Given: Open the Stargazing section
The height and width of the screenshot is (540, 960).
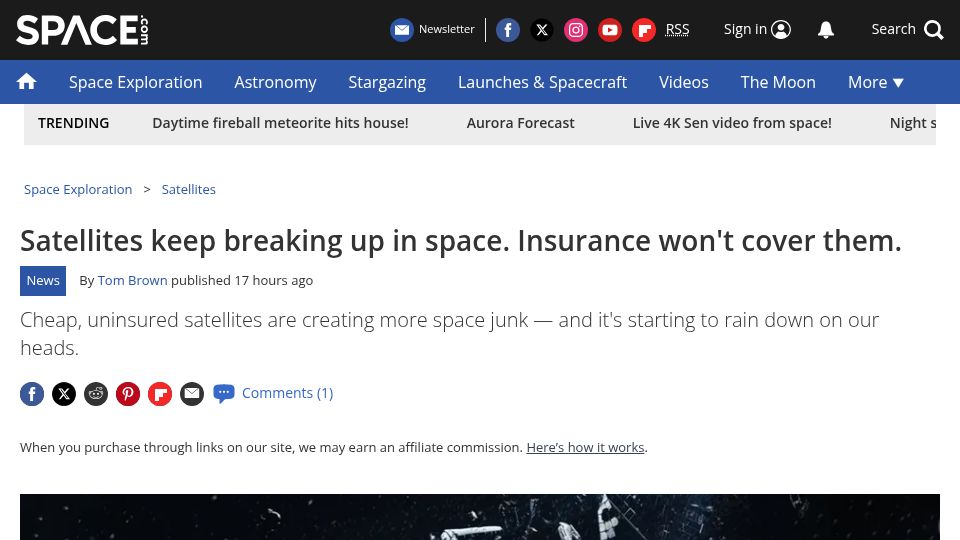Looking at the screenshot, I should pyautogui.click(x=387, y=82).
